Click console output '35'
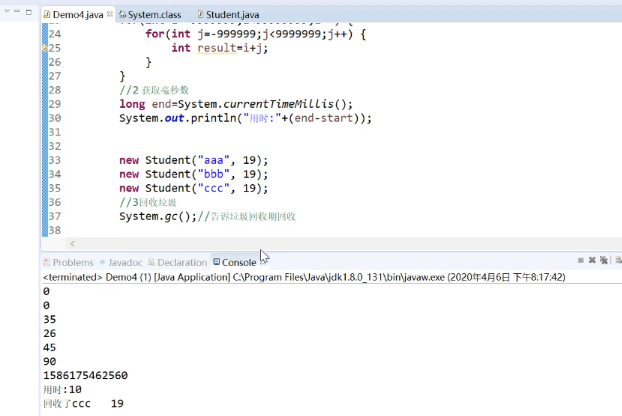This screenshot has height=416, width=622. click(50, 319)
